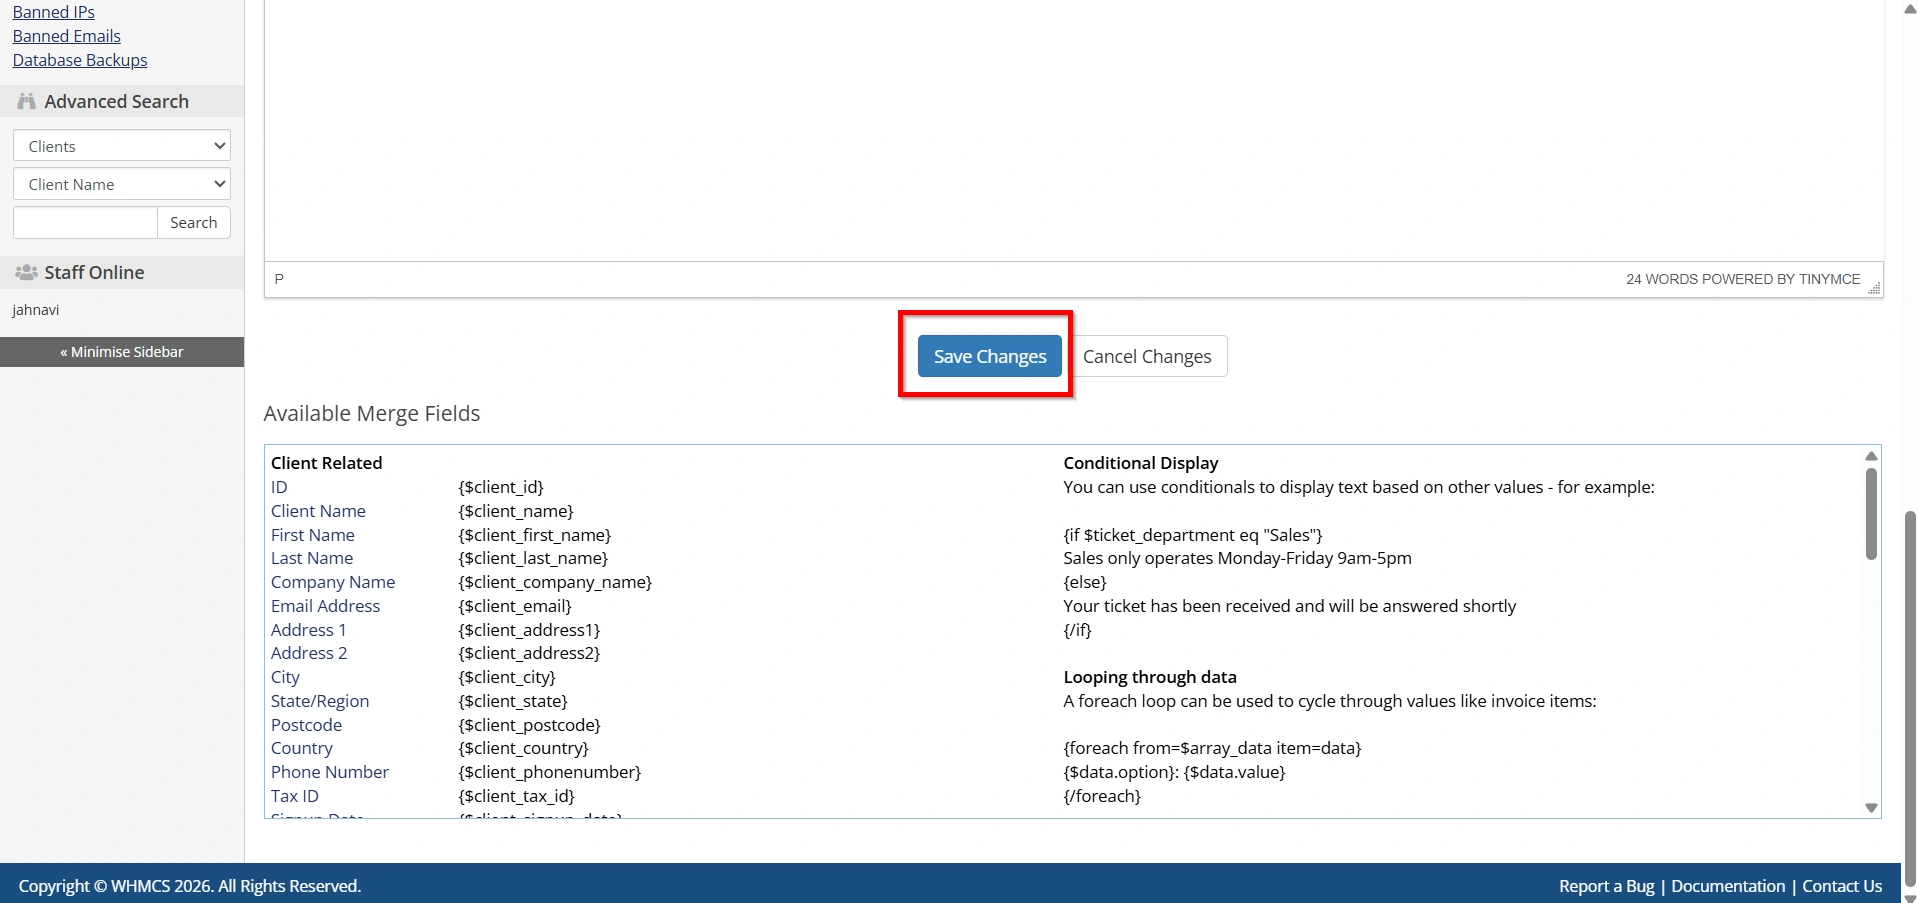The image size is (1918, 903).
Task: Insert the Phone Number merge field
Action: 330,772
